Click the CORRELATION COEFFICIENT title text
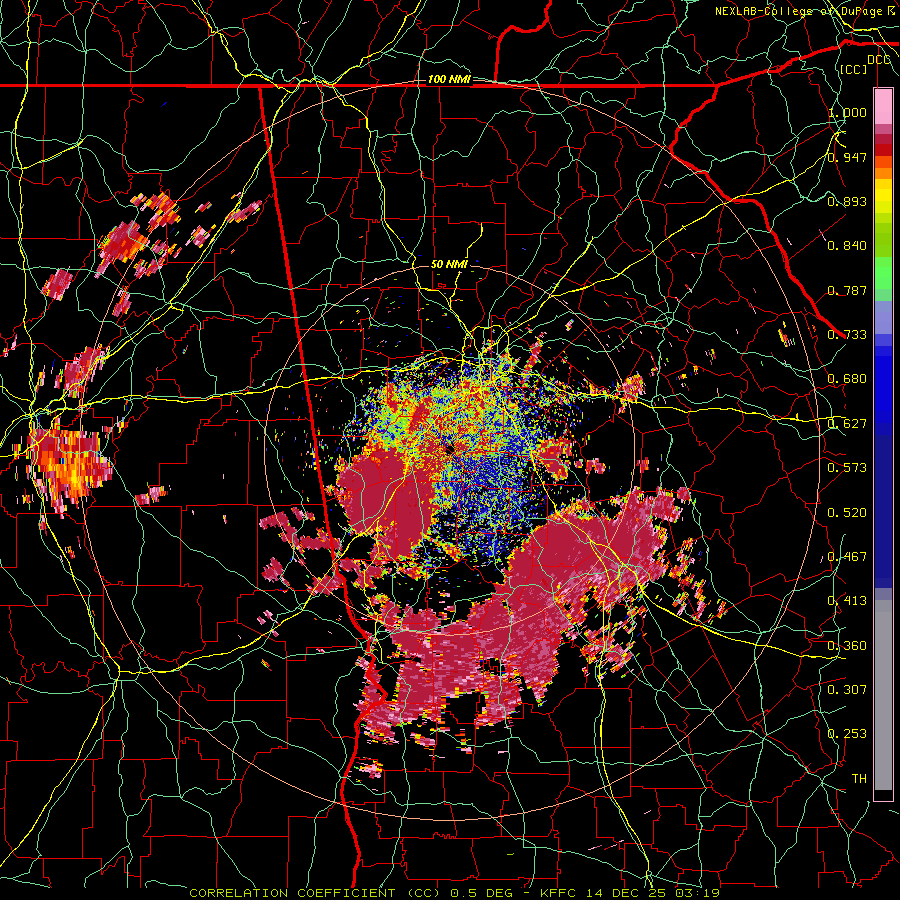Screen dimensions: 900x900 coord(292,893)
